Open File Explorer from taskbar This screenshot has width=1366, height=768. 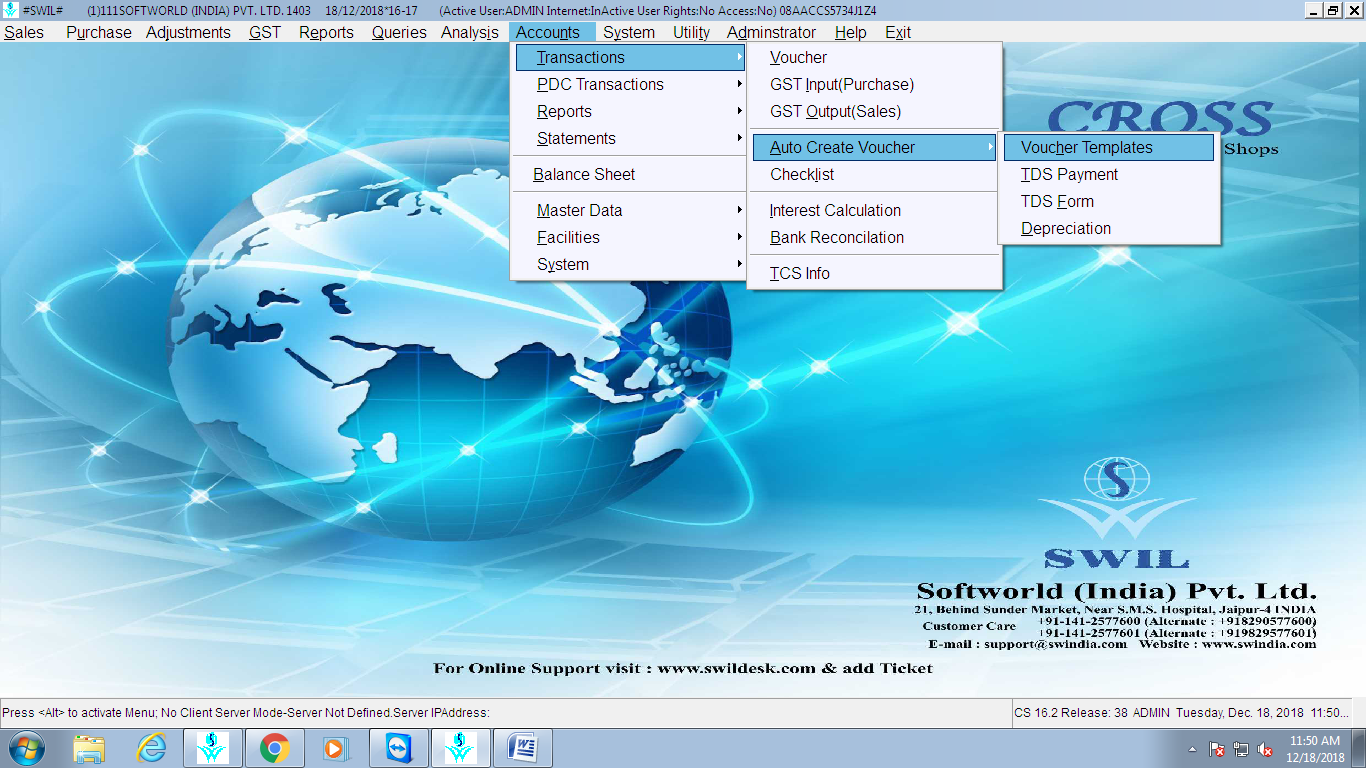pos(90,748)
